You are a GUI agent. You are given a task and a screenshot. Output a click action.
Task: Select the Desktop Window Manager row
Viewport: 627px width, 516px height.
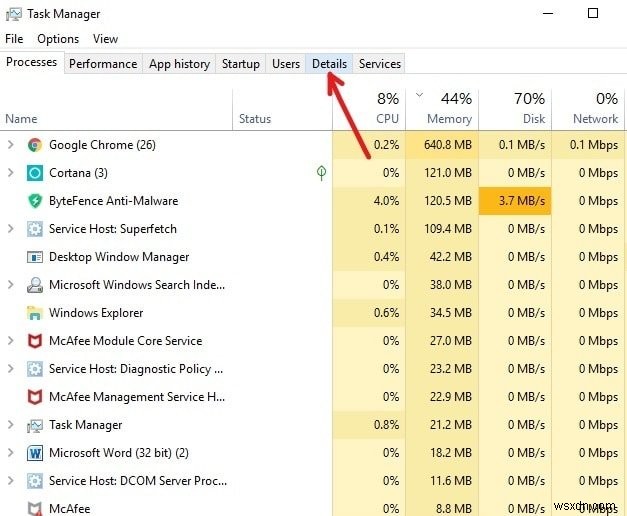(x=118, y=257)
